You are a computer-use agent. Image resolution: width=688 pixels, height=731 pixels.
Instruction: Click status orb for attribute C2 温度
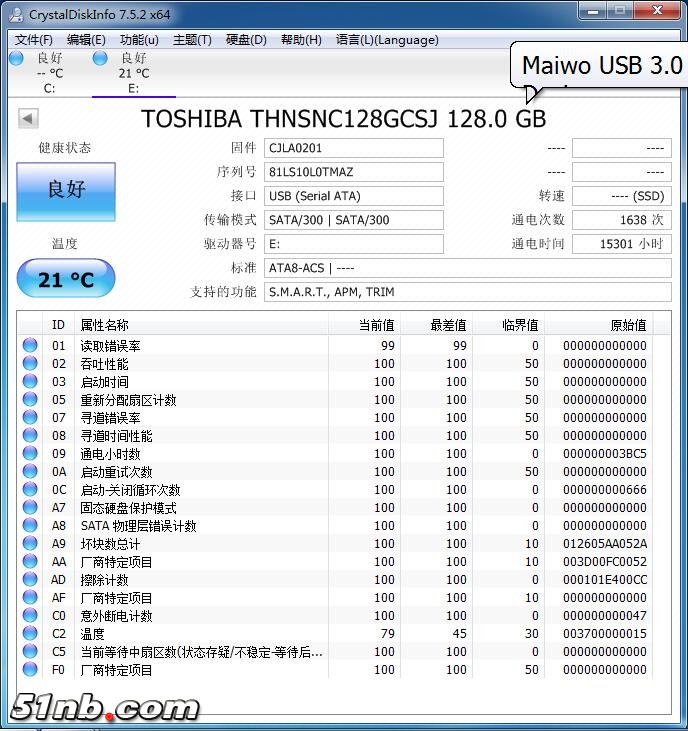coord(30,634)
